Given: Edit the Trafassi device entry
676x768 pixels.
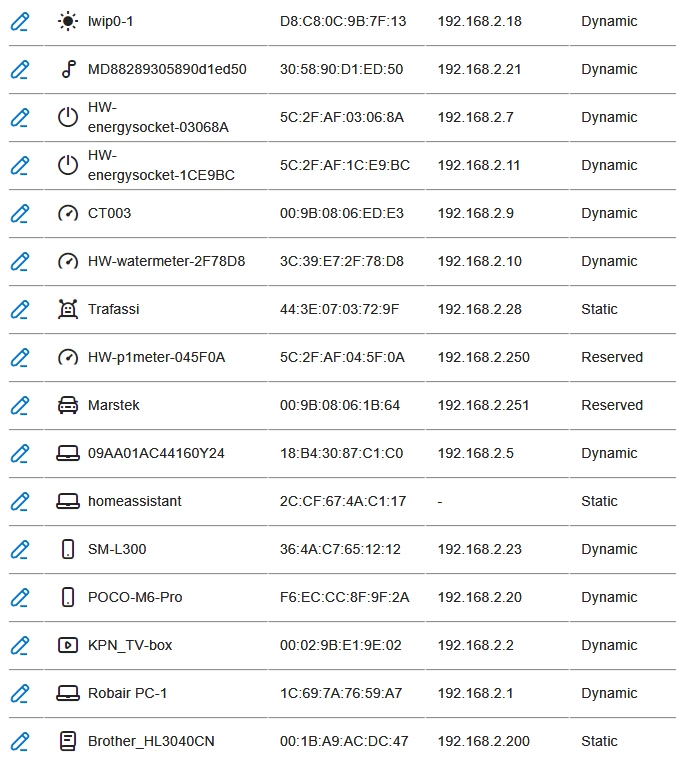Looking at the screenshot, I should pyautogui.click(x=19, y=309).
